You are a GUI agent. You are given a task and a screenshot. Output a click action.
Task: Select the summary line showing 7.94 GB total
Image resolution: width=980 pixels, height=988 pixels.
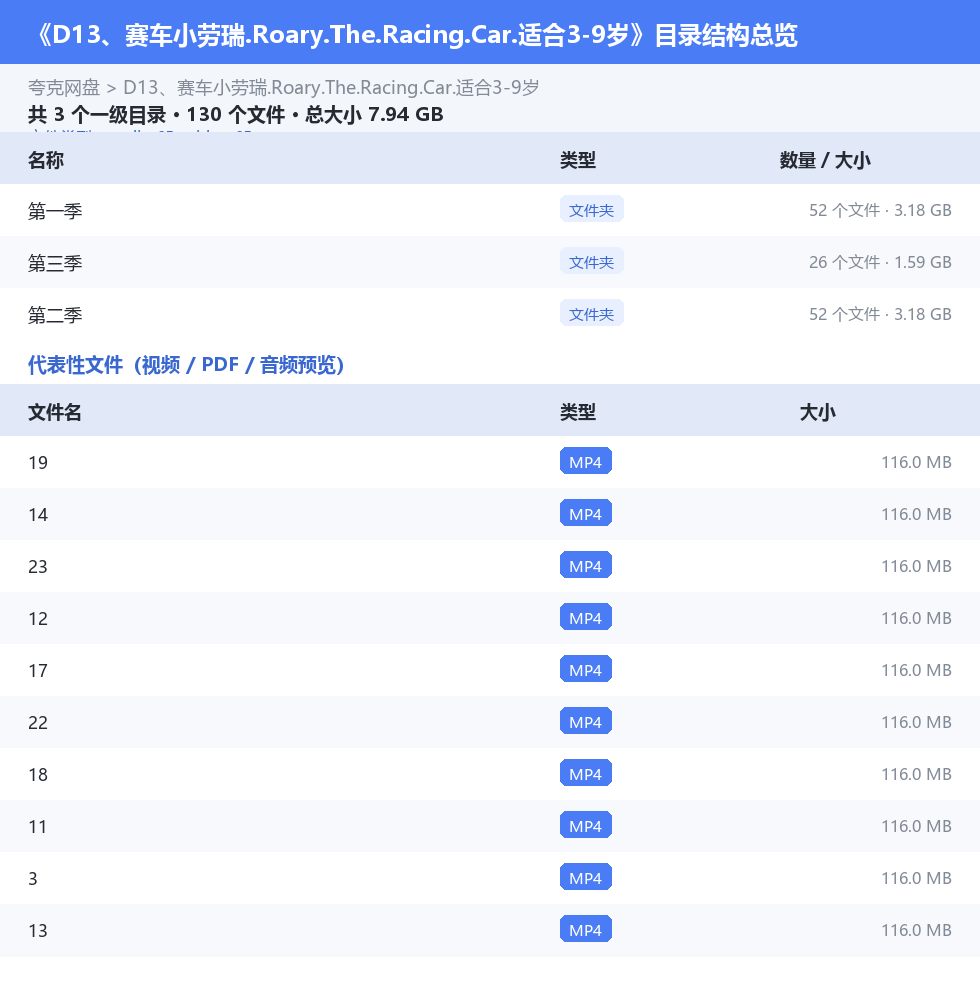[x=235, y=115]
